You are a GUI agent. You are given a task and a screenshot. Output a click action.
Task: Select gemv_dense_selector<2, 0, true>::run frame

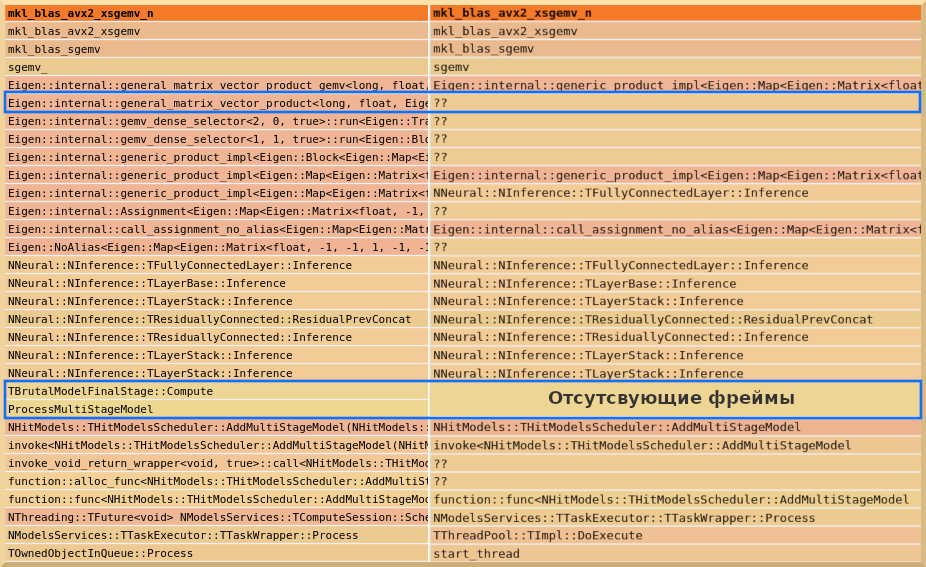tap(216, 121)
